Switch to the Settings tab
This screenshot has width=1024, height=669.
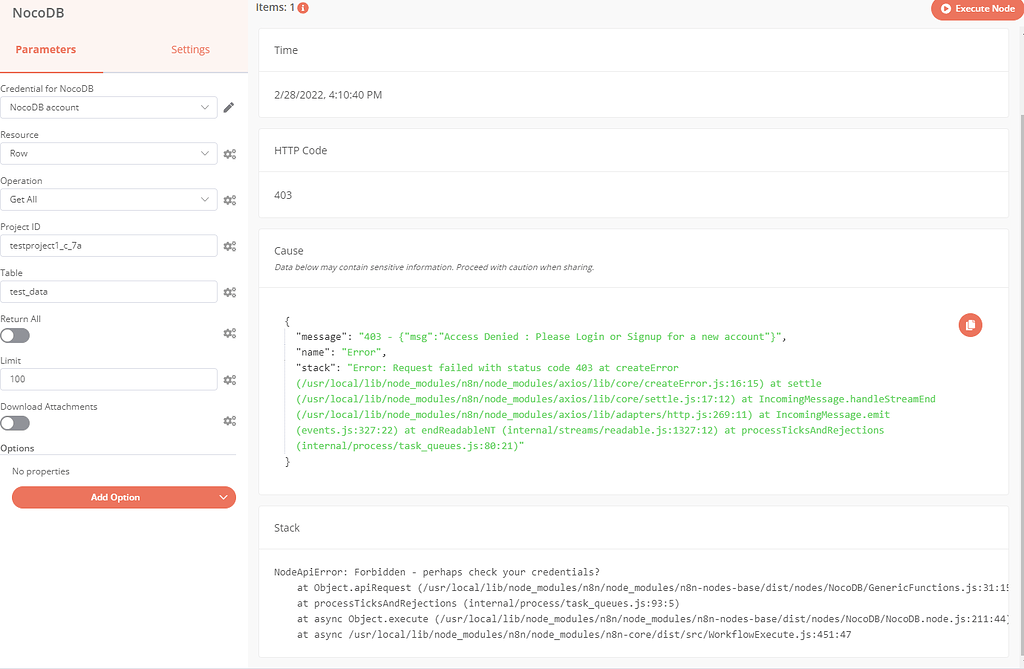[190, 50]
